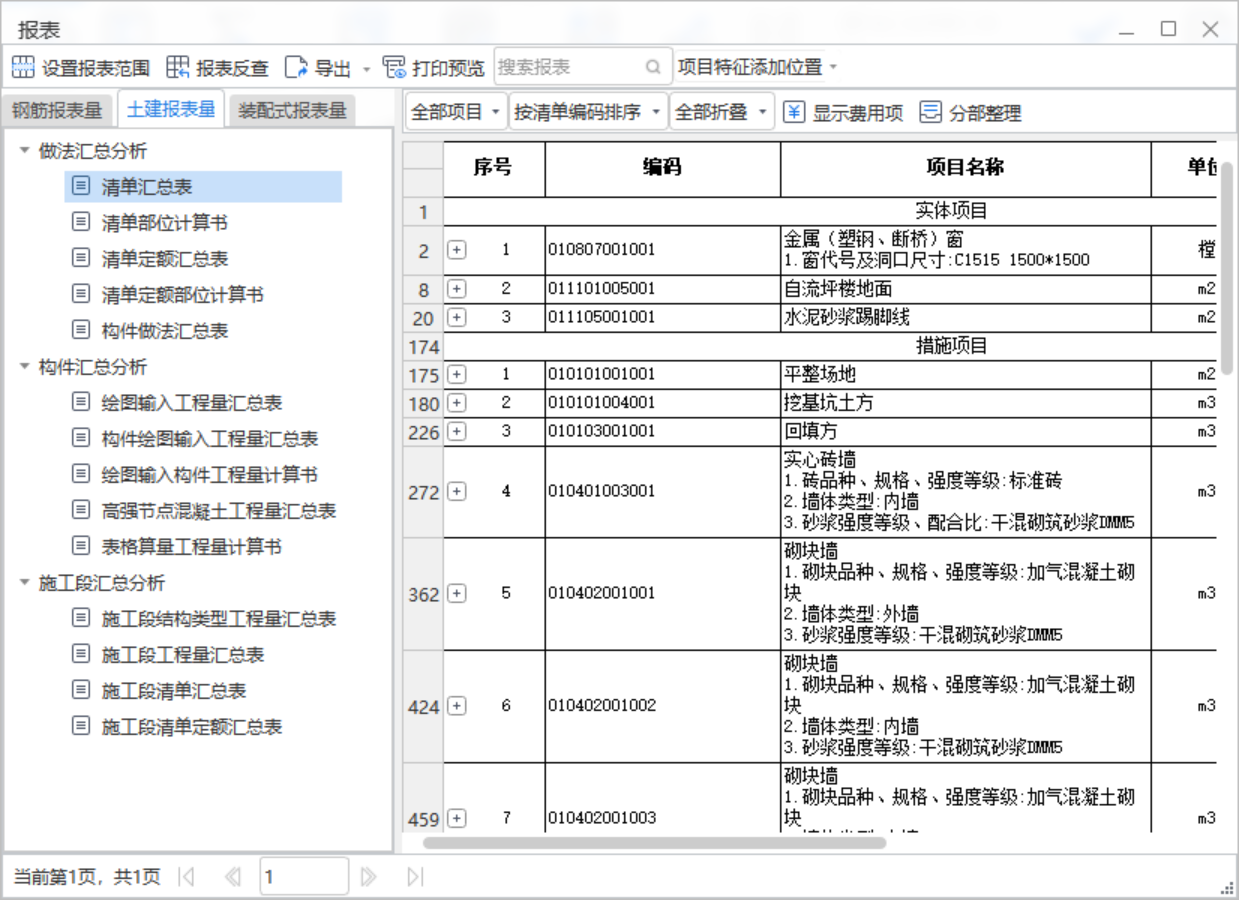Click the 导出 export icon
This screenshot has width=1239, height=900.
(x=296, y=67)
